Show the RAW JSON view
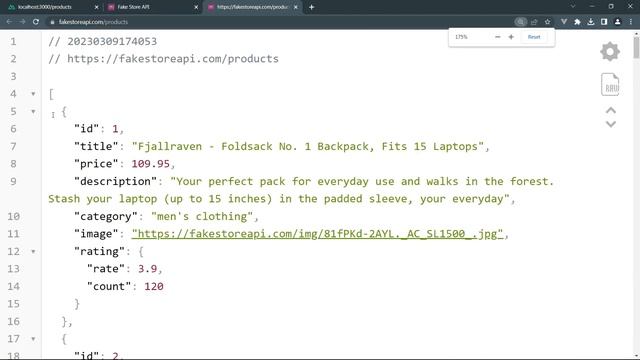 point(610,84)
